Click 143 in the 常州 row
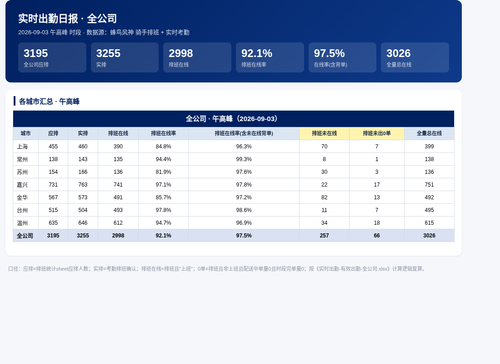Viewport: 500px width, 364px height. 83,159
